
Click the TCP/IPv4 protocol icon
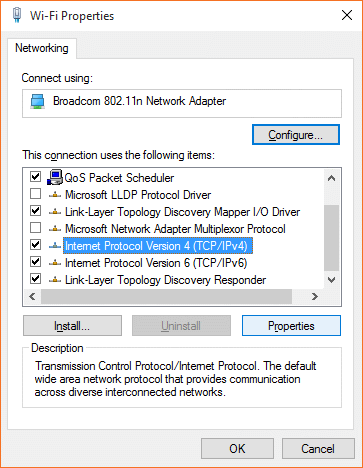point(55,246)
